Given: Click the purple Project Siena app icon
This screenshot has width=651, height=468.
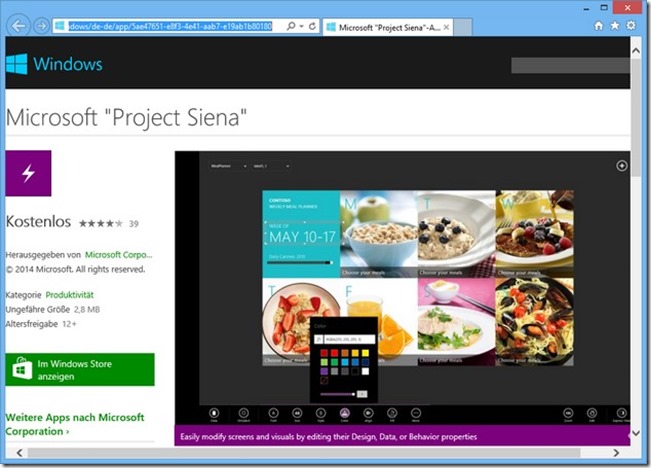Looking at the screenshot, I should (28, 173).
